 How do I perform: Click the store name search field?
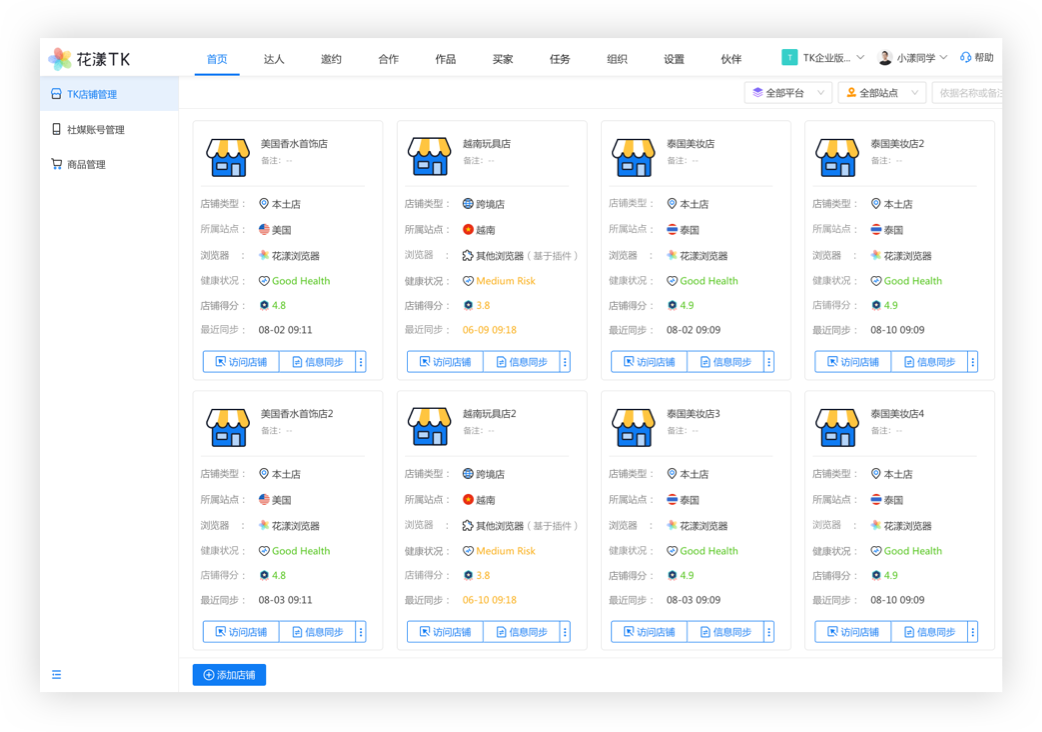tap(968, 93)
